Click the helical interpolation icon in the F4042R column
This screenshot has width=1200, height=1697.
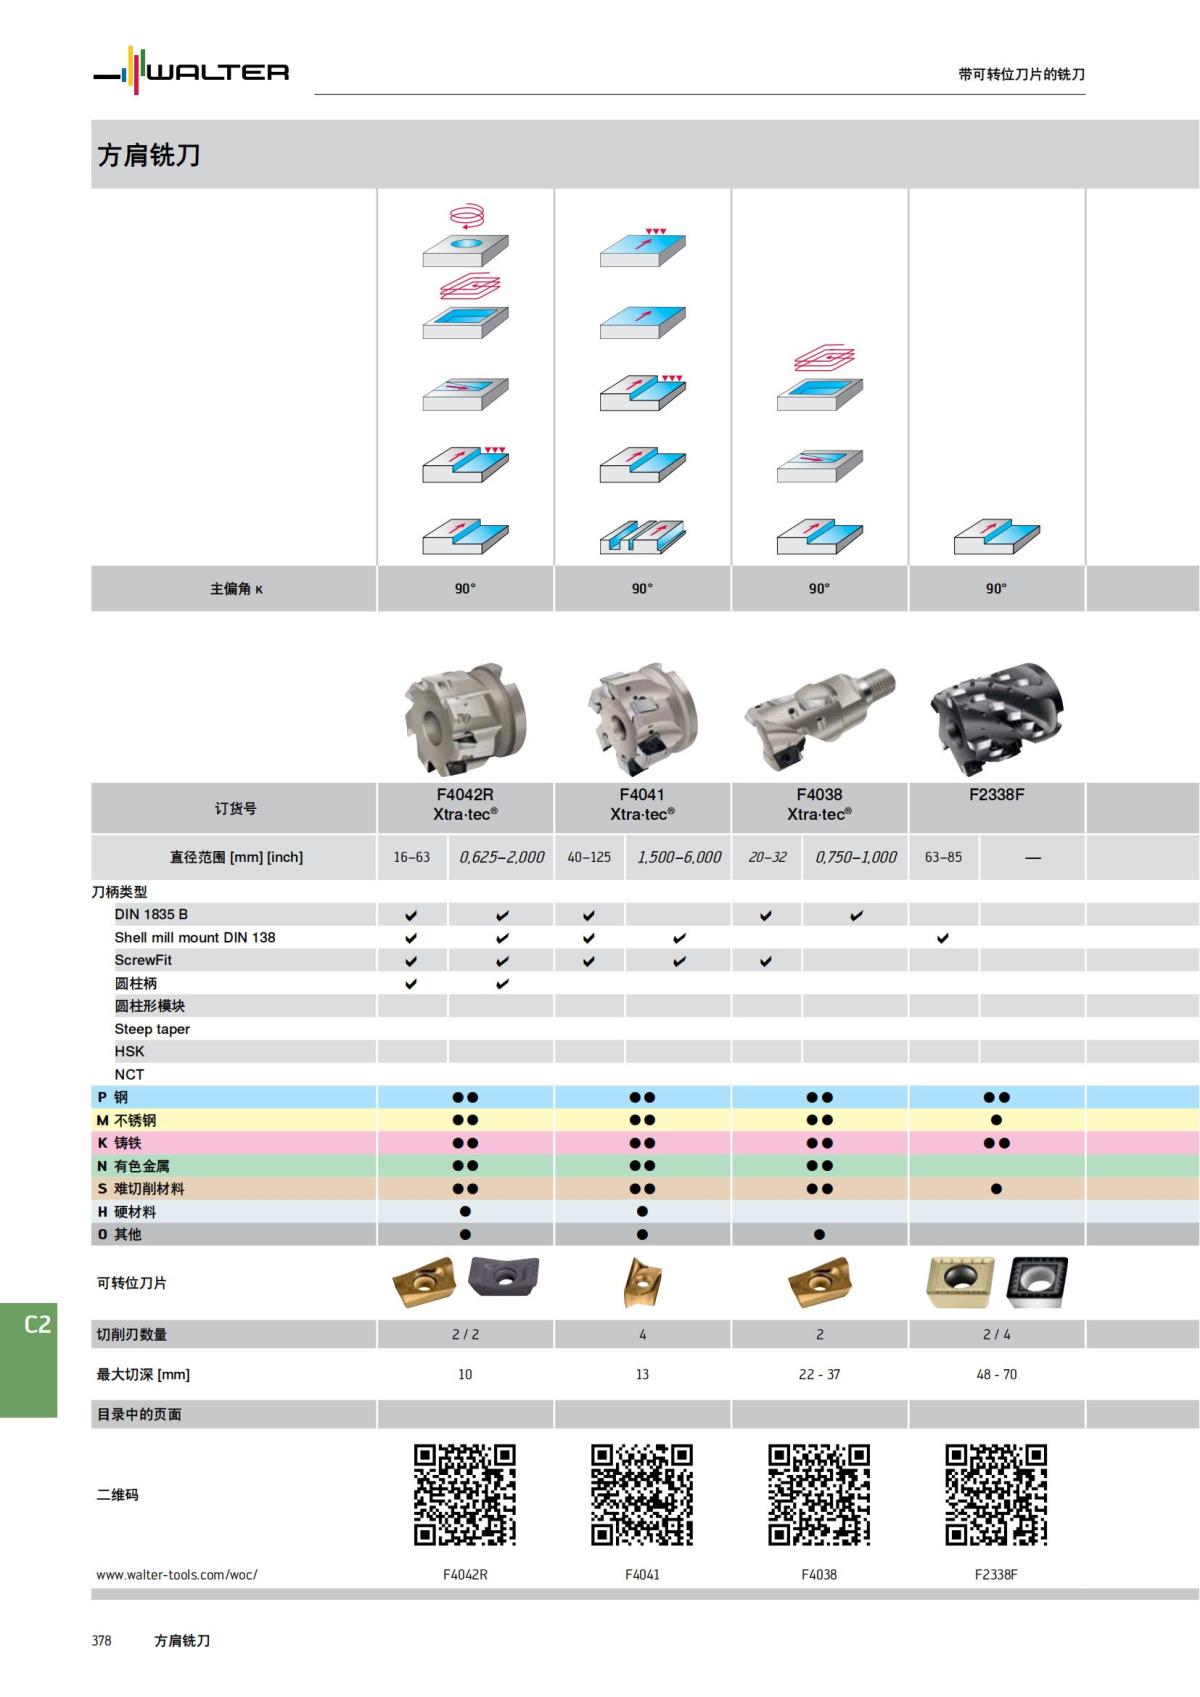[465, 235]
